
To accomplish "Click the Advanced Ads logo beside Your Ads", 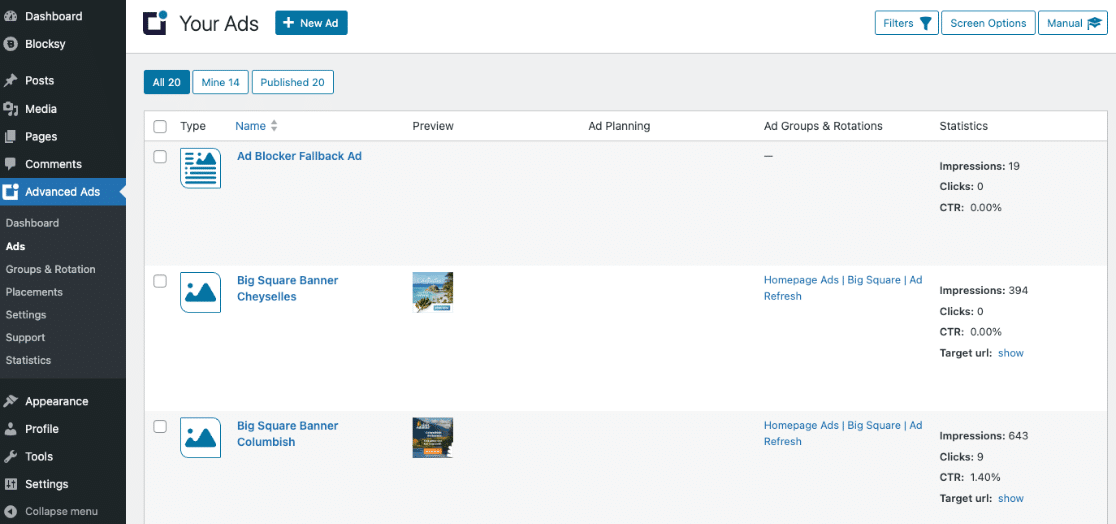I will [x=155, y=23].
